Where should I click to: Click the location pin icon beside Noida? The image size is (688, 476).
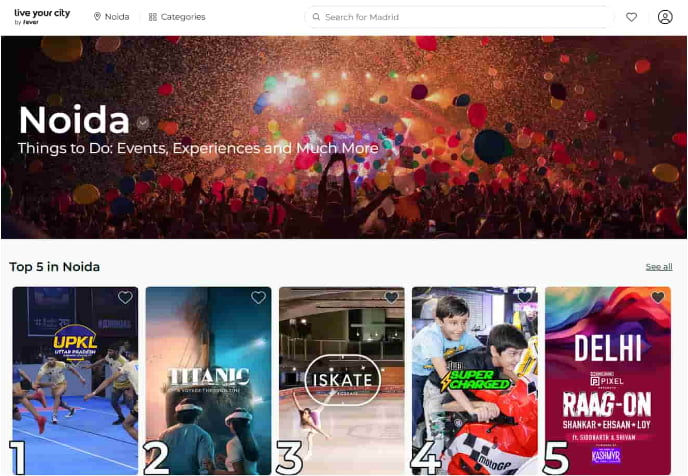pyautogui.click(x=97, y=17)
